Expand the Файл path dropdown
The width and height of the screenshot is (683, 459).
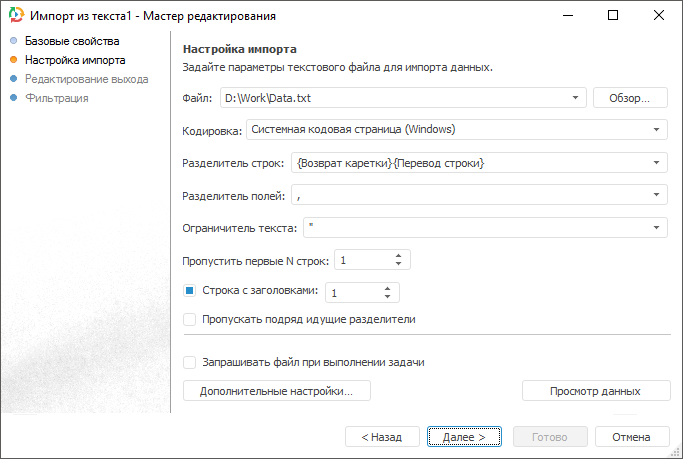576,98
